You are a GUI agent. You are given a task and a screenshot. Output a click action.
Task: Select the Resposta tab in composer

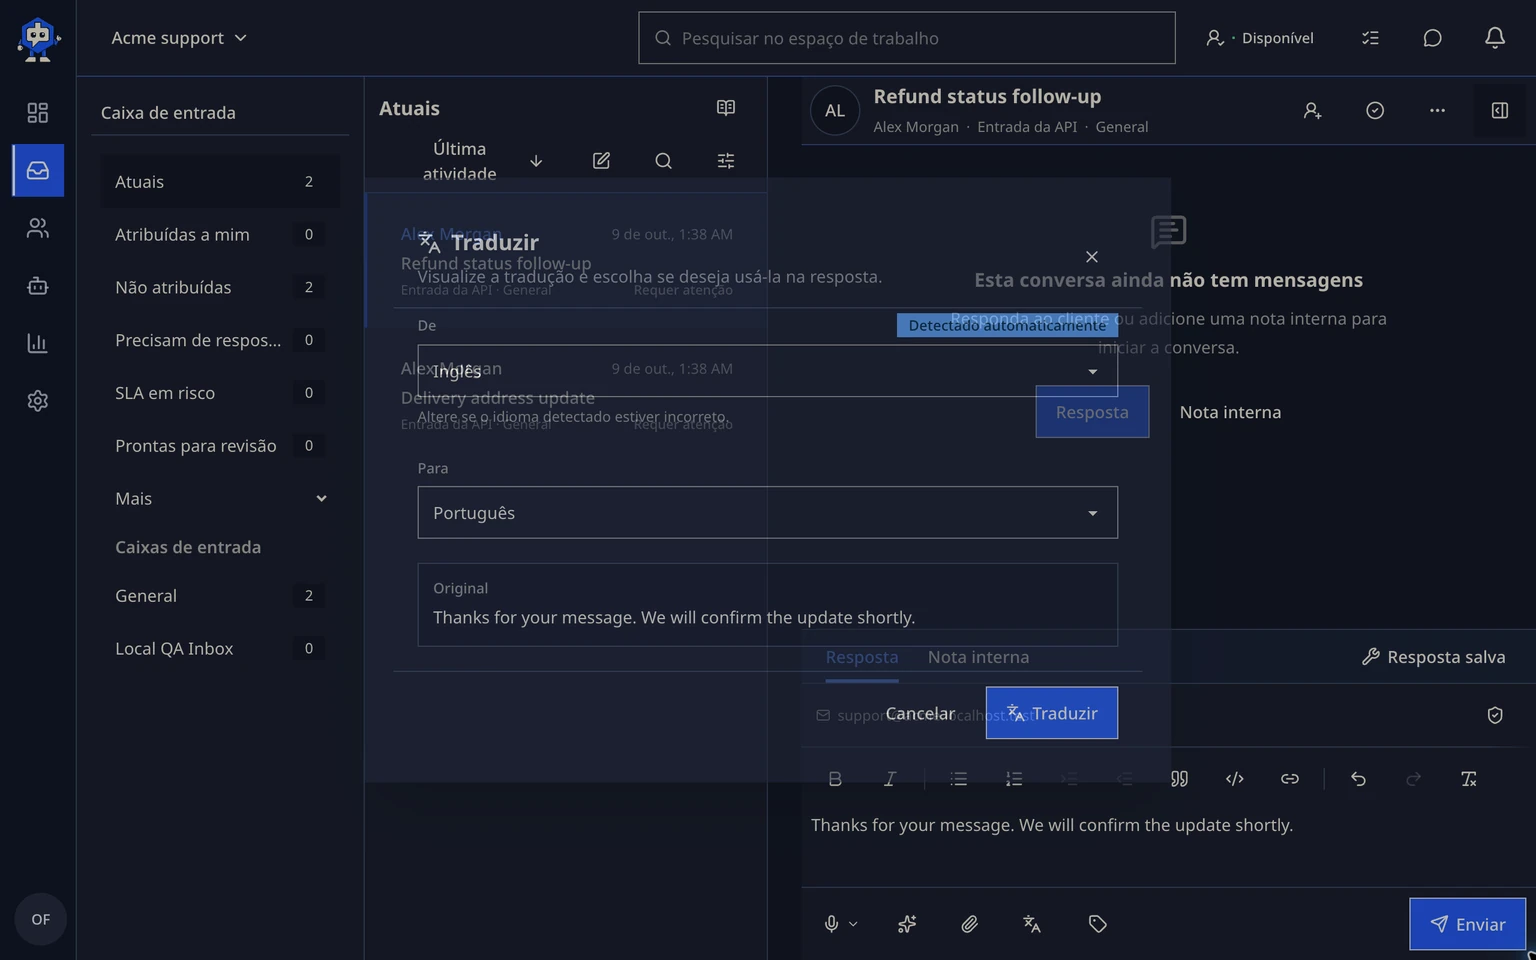[861, 657]
